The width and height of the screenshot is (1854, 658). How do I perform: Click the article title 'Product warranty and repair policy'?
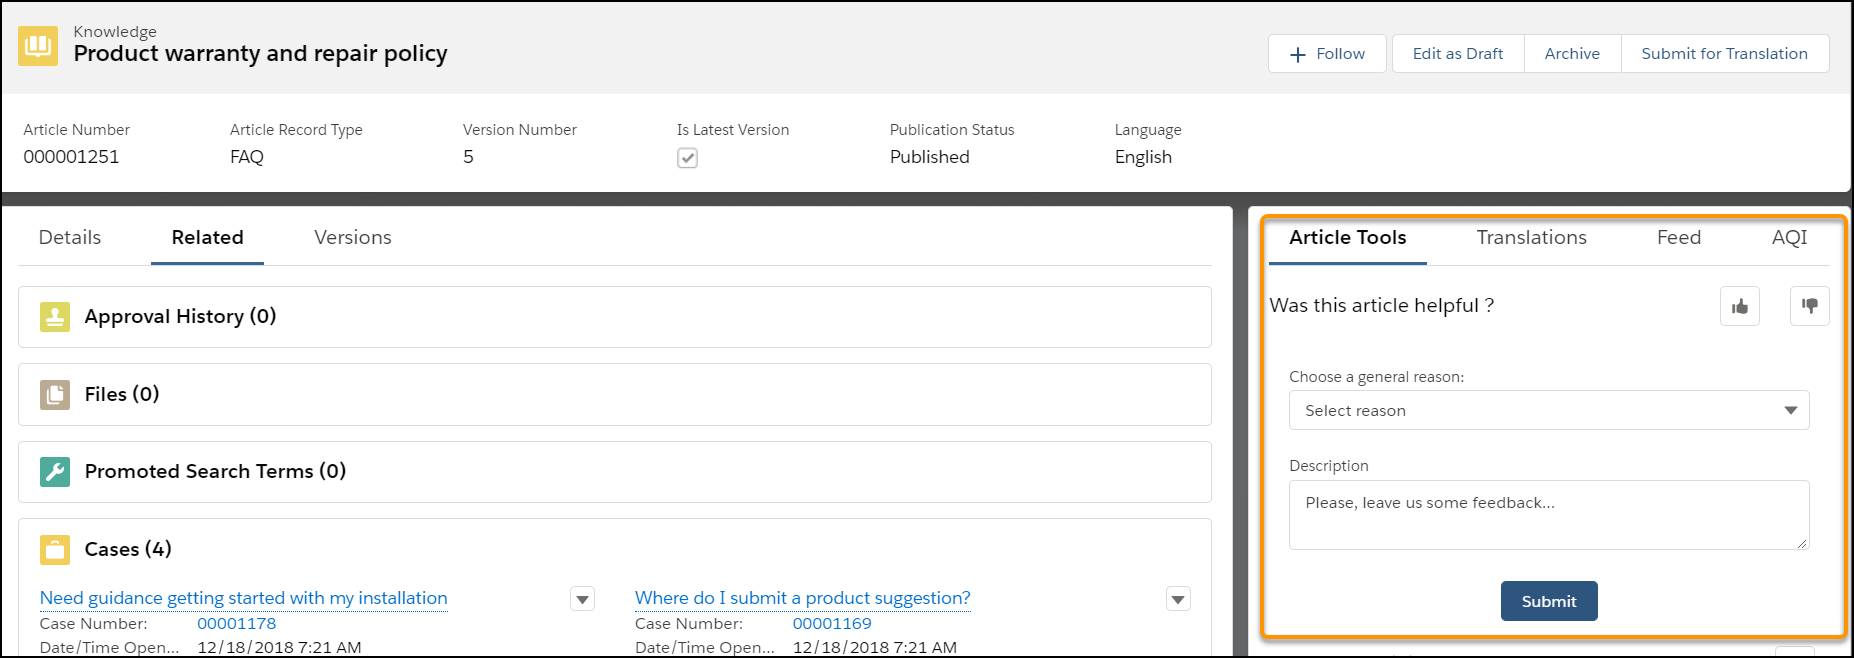260,54
